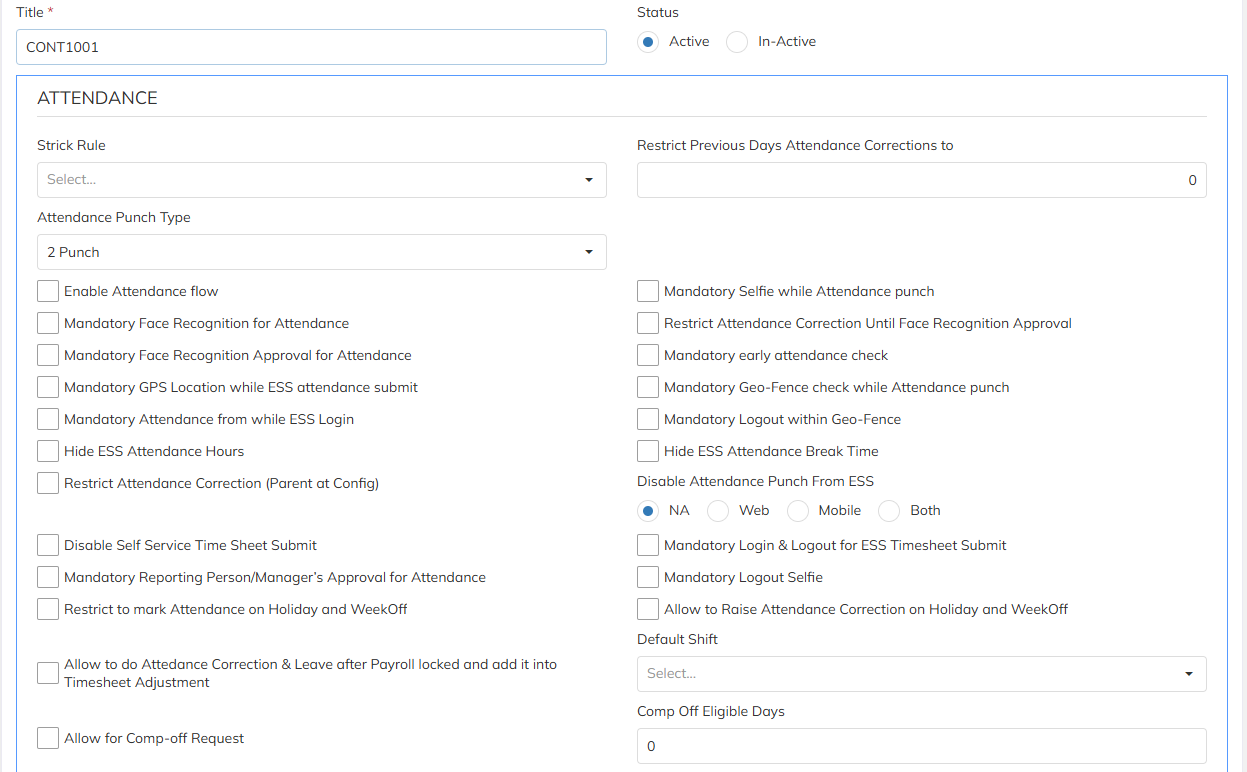Select the Active status radio button
This screenshot has width=1247, height=772.
(x=648, y=42)
